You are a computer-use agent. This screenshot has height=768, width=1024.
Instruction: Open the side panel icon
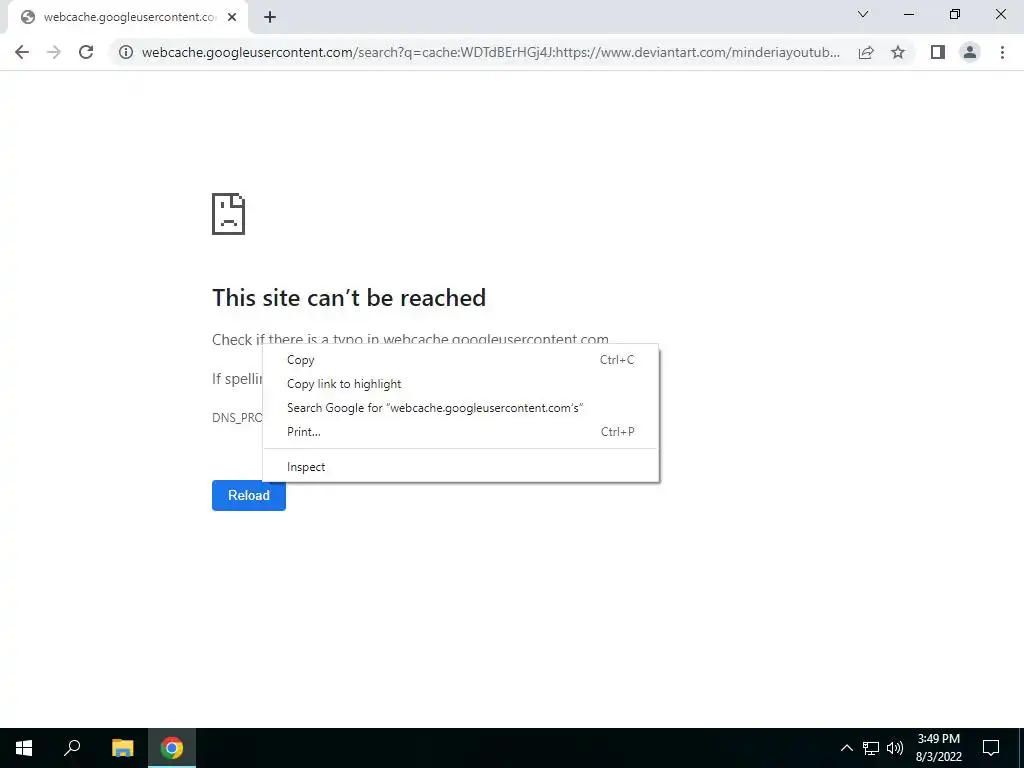(938, 52)
